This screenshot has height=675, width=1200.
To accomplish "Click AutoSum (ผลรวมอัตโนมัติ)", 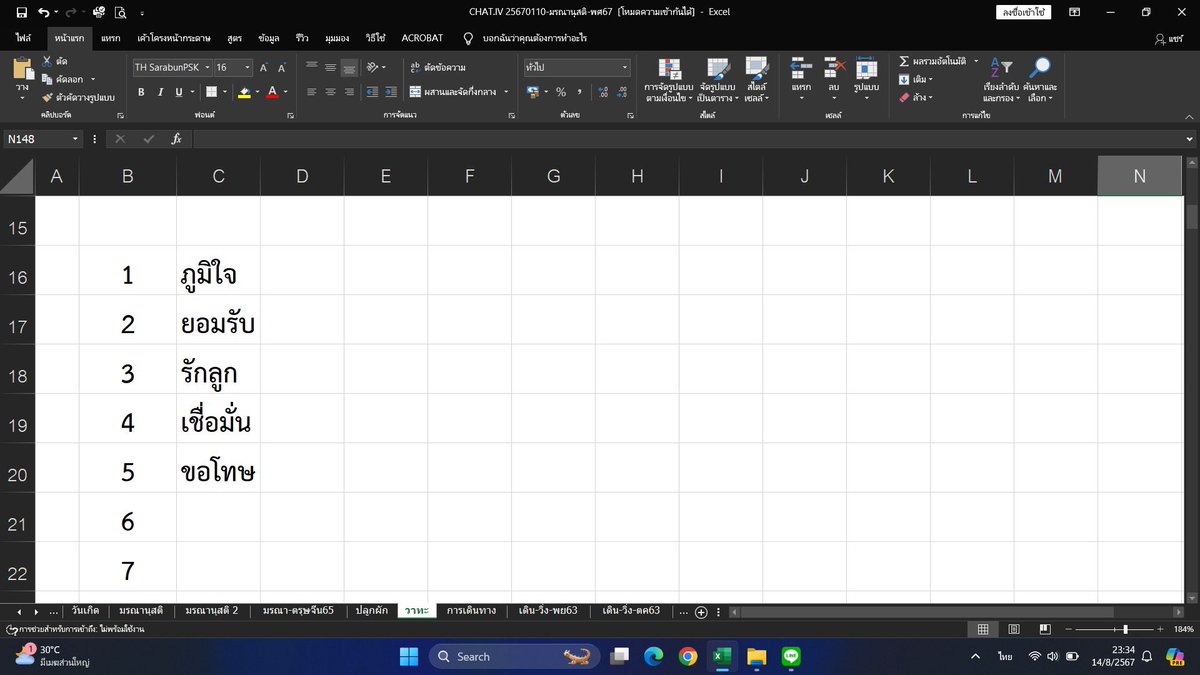I will point(933,62).
